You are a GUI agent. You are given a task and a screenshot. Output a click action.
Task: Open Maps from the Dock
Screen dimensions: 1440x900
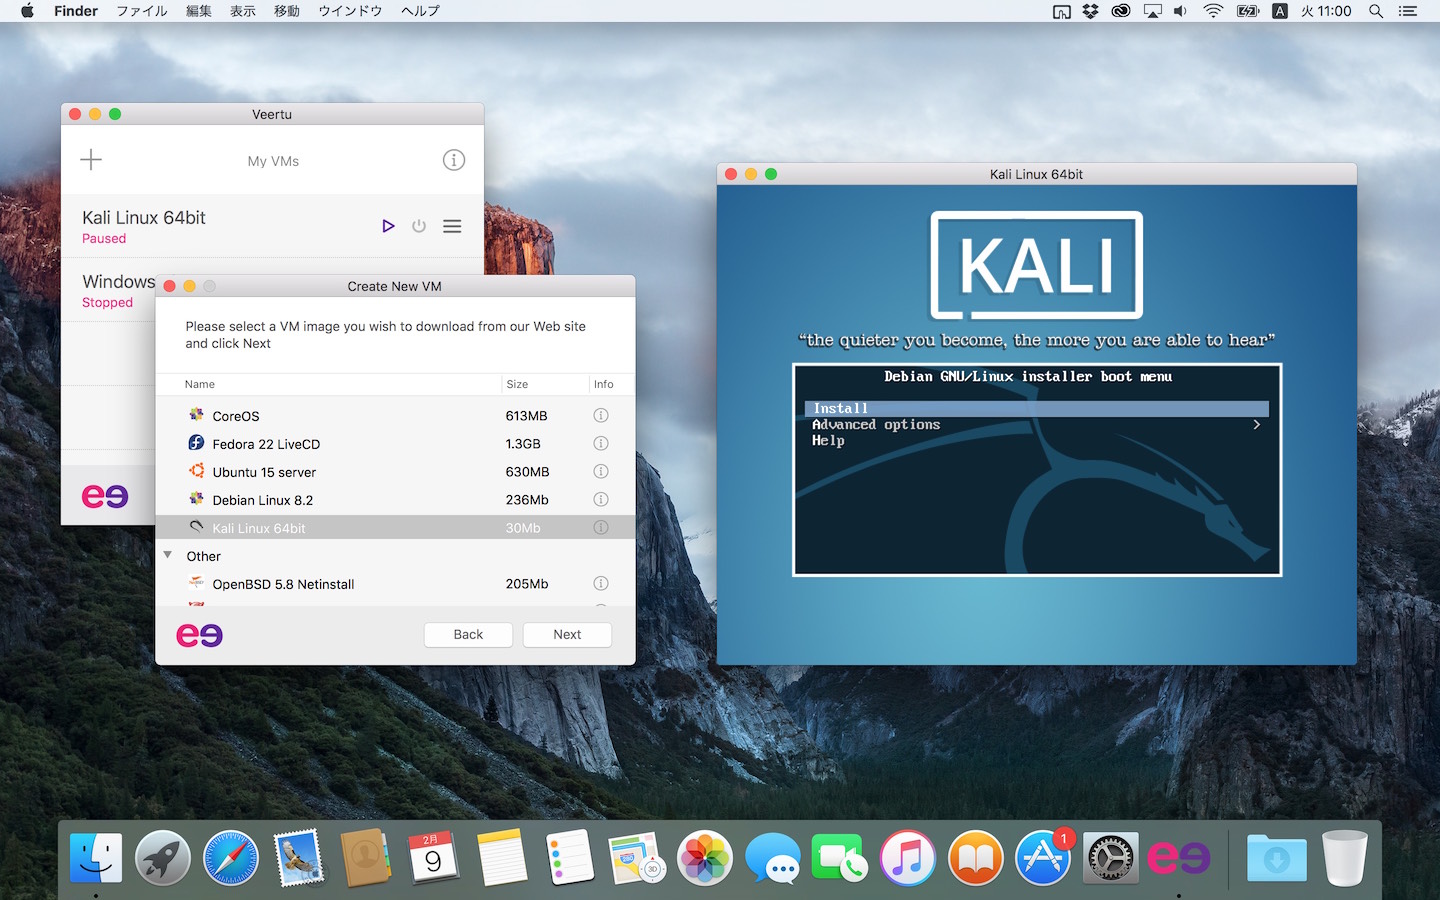tap(637, 858)
